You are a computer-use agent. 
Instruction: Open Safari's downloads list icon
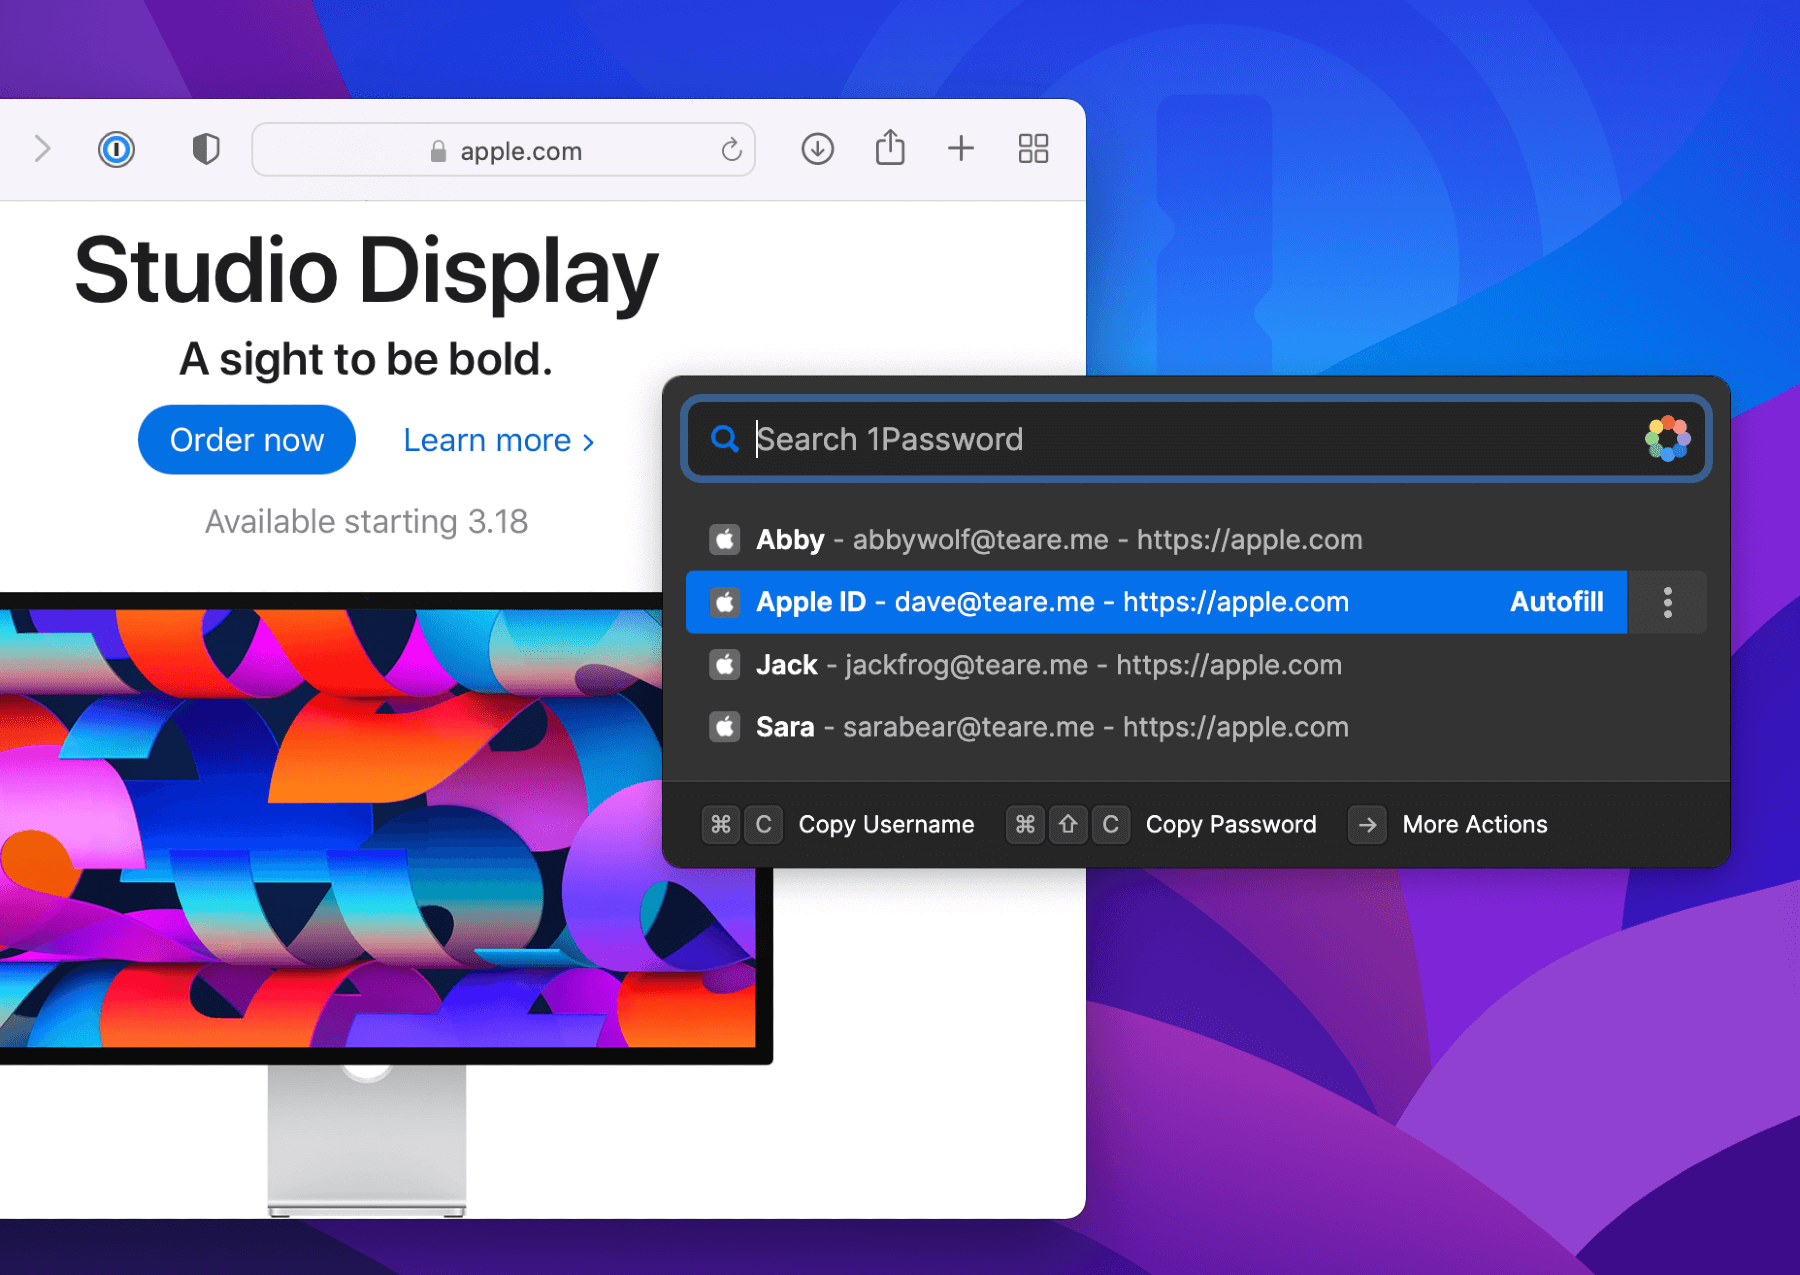point(817,148)
